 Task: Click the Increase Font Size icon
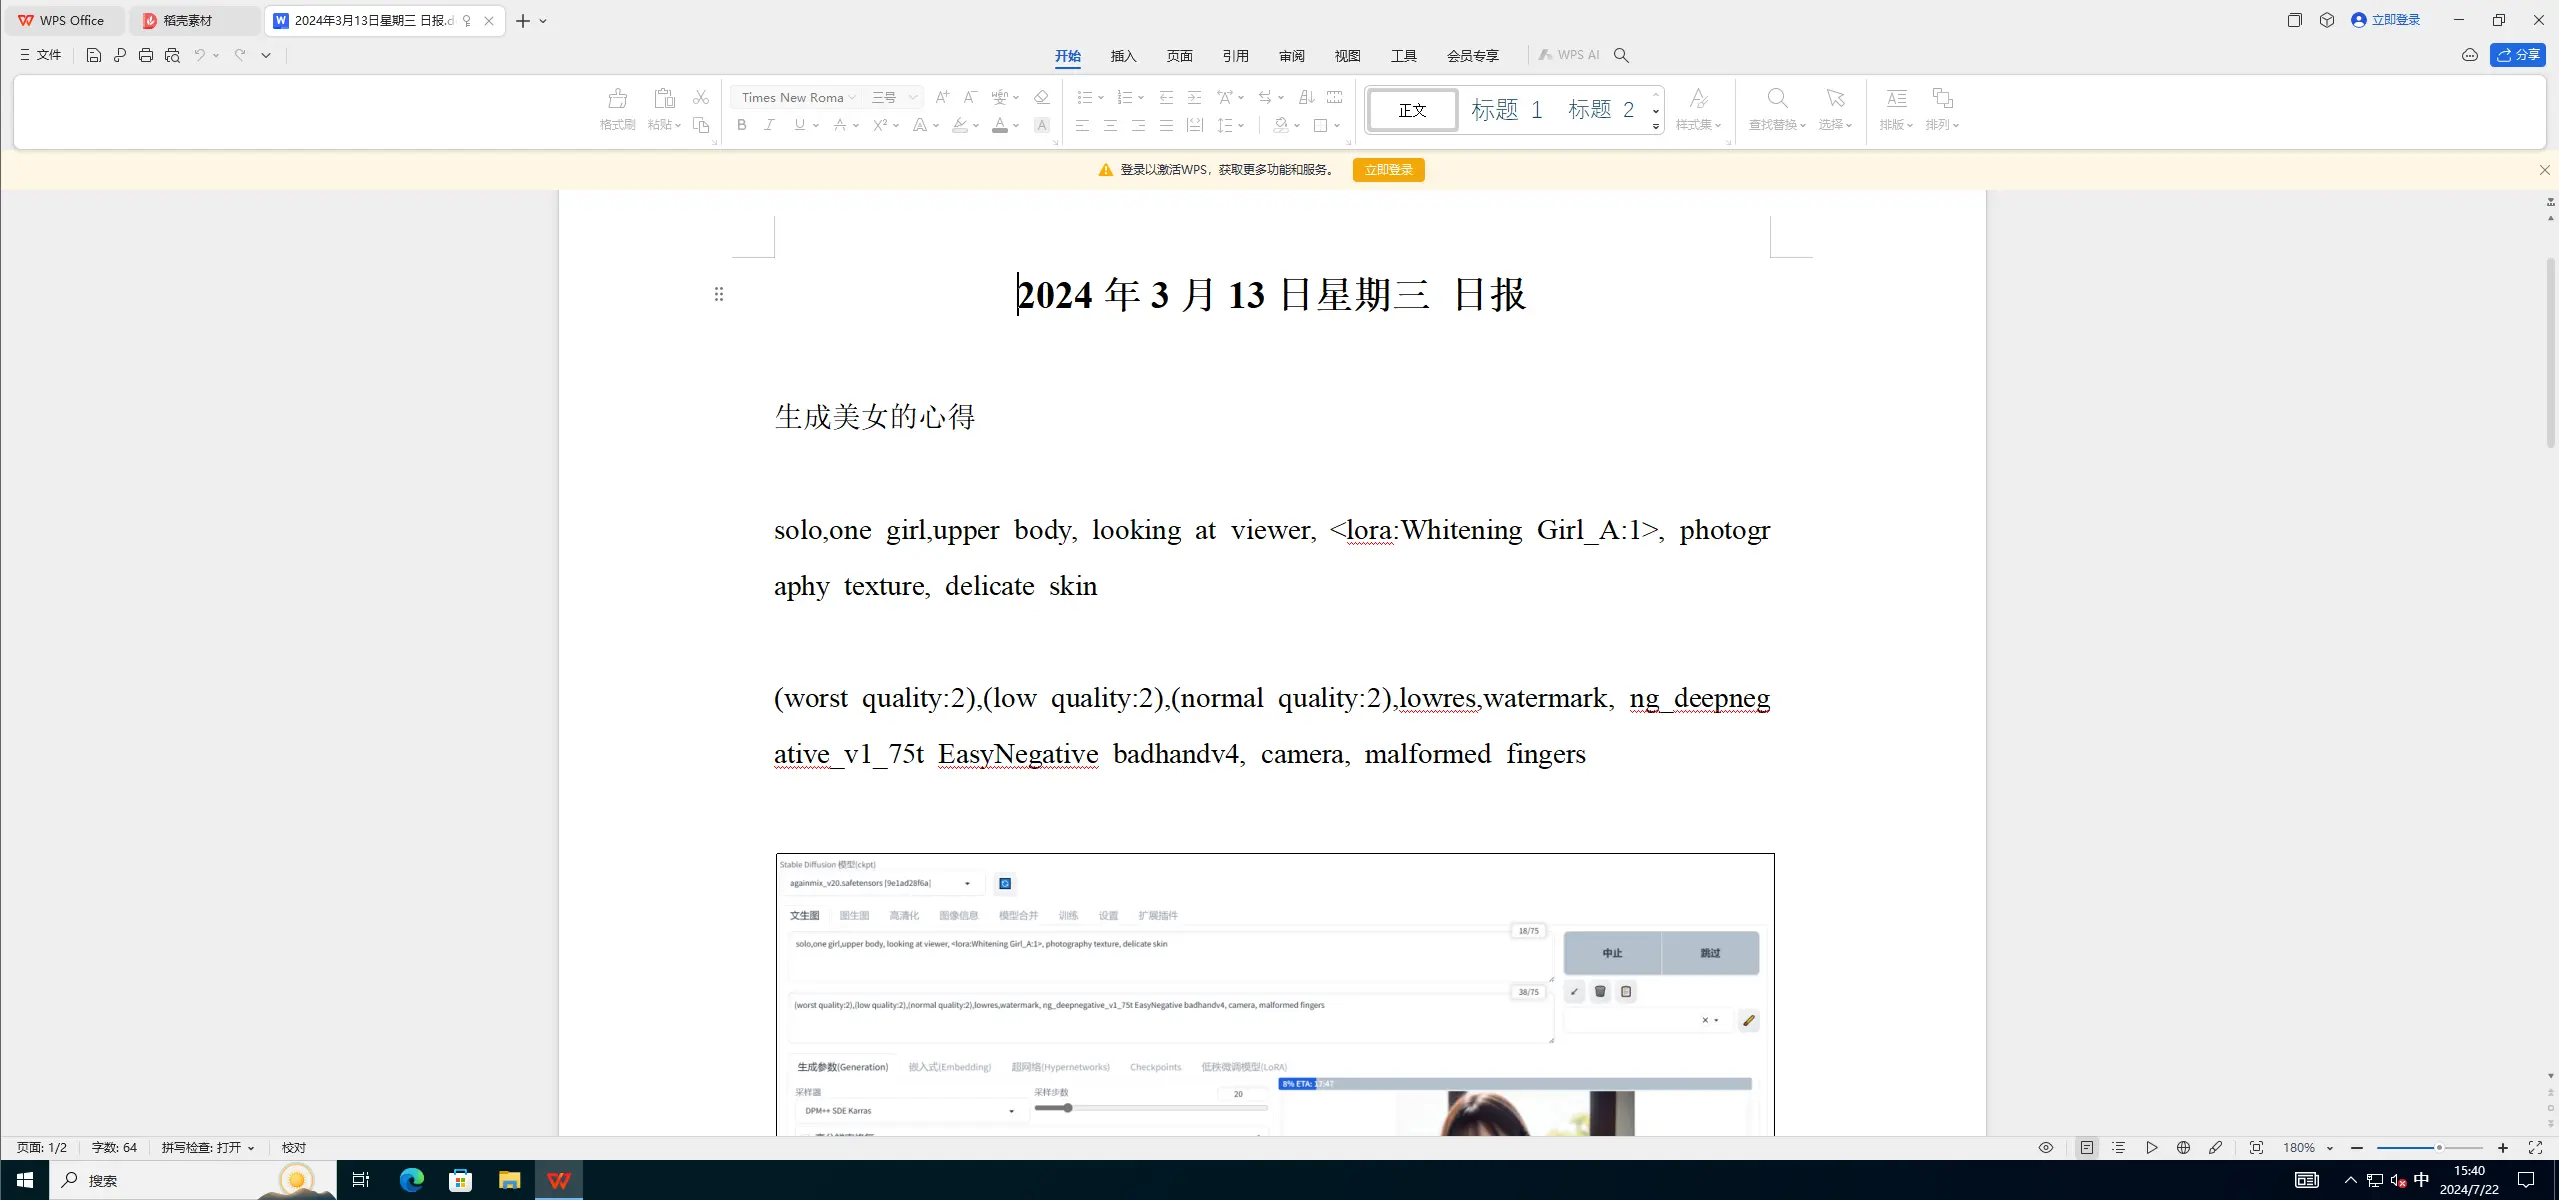(941, 97)
